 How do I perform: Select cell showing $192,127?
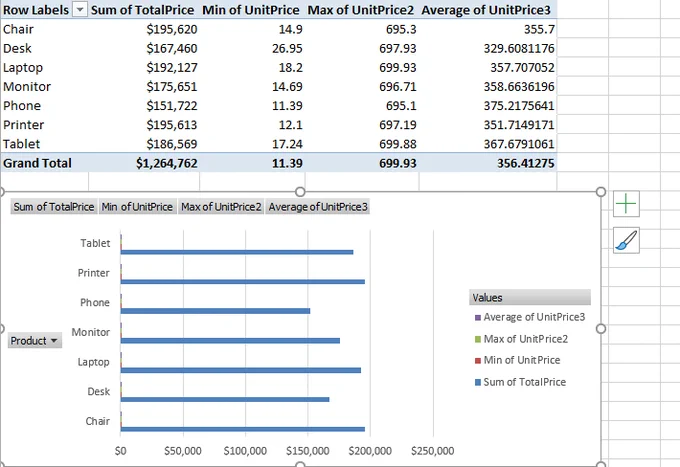(x=144, y=67)
